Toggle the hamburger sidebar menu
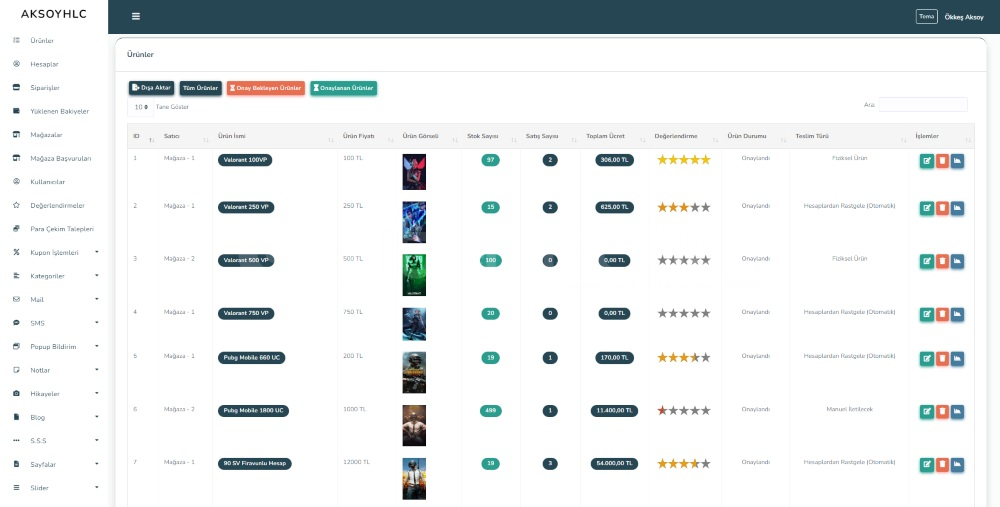Screen dimensions: 1000x507 136,16
